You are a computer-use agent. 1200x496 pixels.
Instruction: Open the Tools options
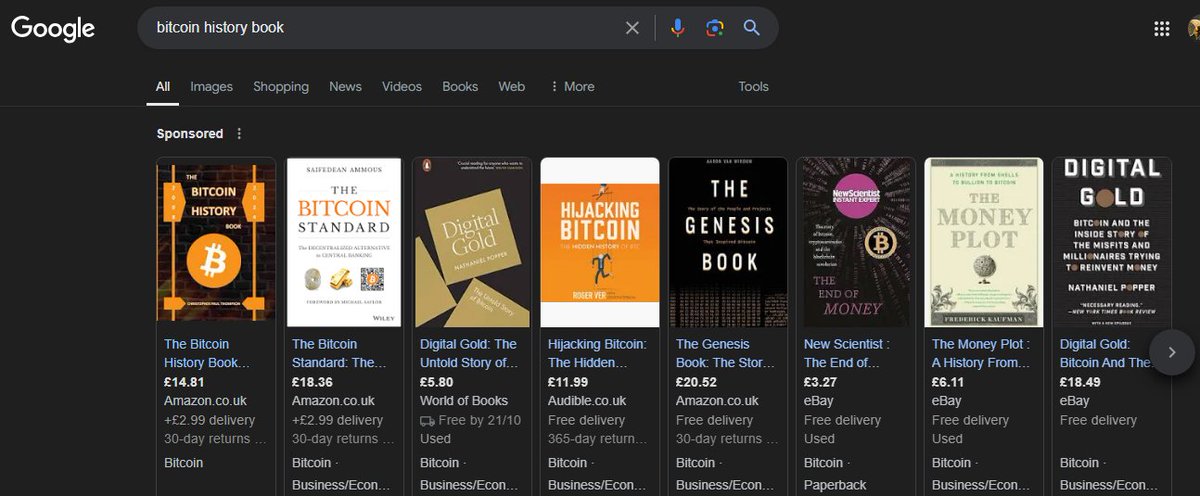(753, 86)
